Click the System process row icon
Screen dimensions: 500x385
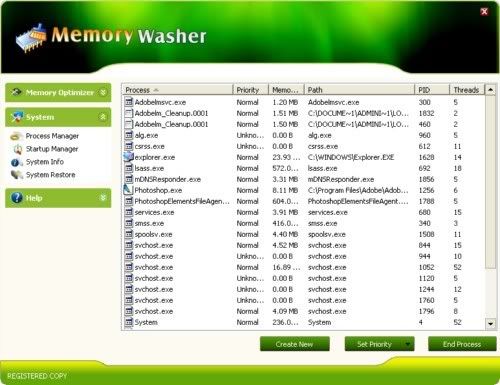[129, 322]
